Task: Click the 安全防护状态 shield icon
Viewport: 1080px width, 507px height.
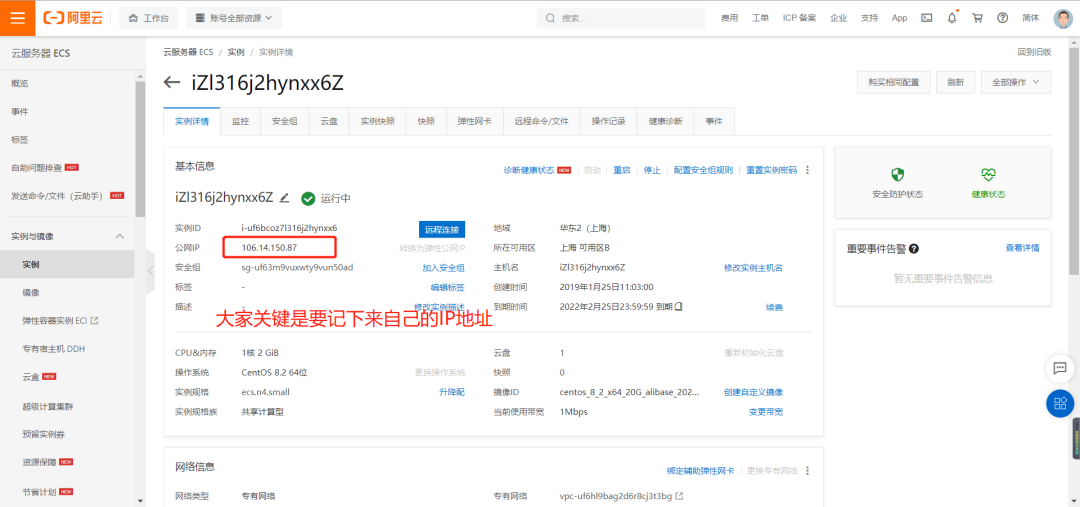Action: click(897, 175)
